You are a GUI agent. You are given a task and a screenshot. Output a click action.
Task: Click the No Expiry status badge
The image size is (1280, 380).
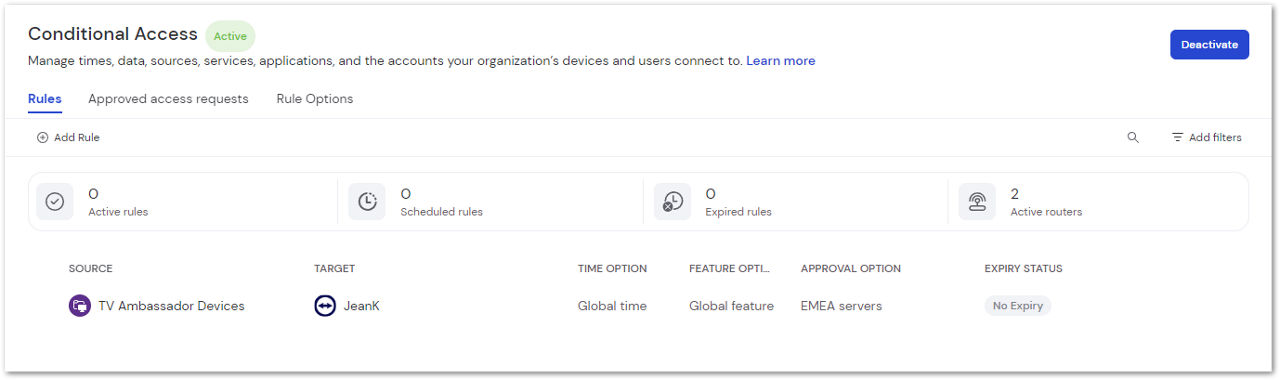pyautogui.click(x=1018, y=306)
